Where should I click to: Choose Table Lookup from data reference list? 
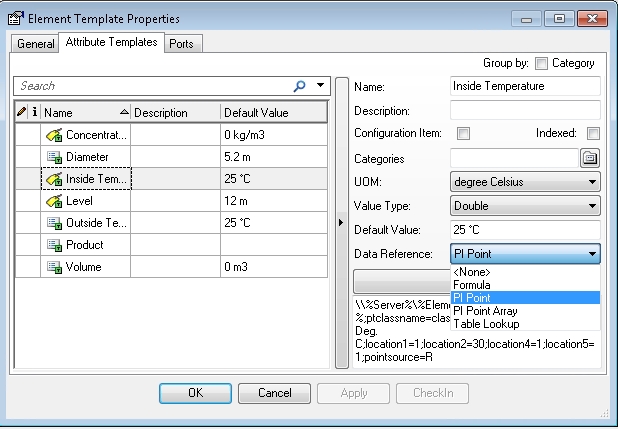point(486,323)
